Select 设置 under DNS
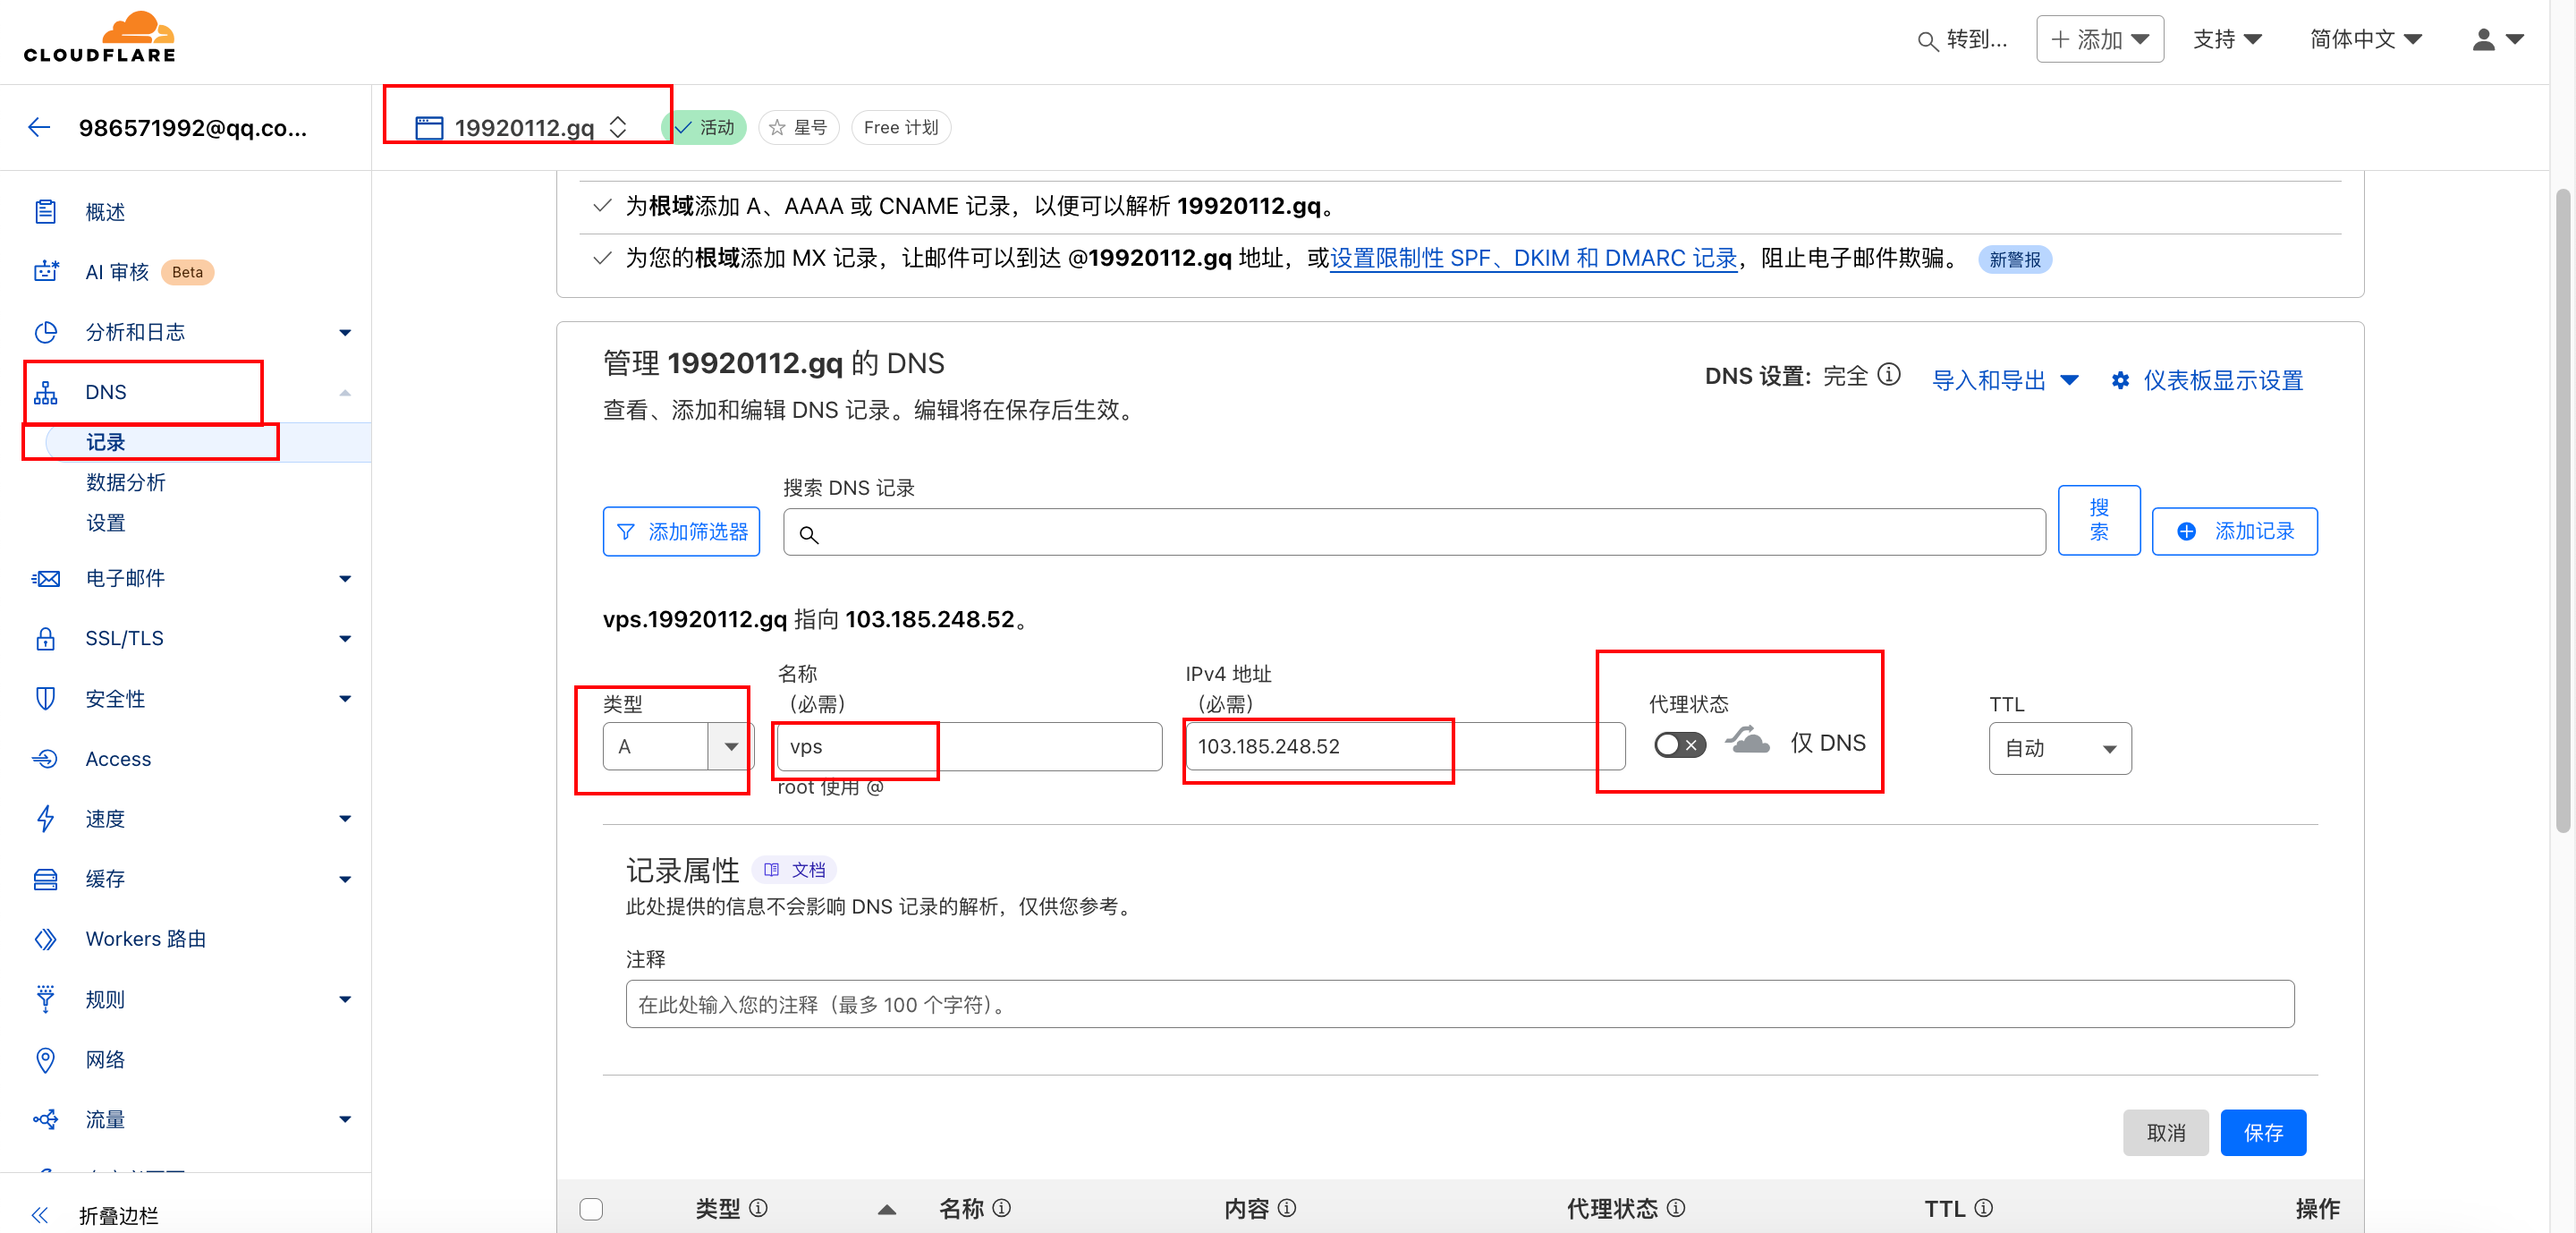This screenshot has height=1233, width=2576. click(106, 523)
